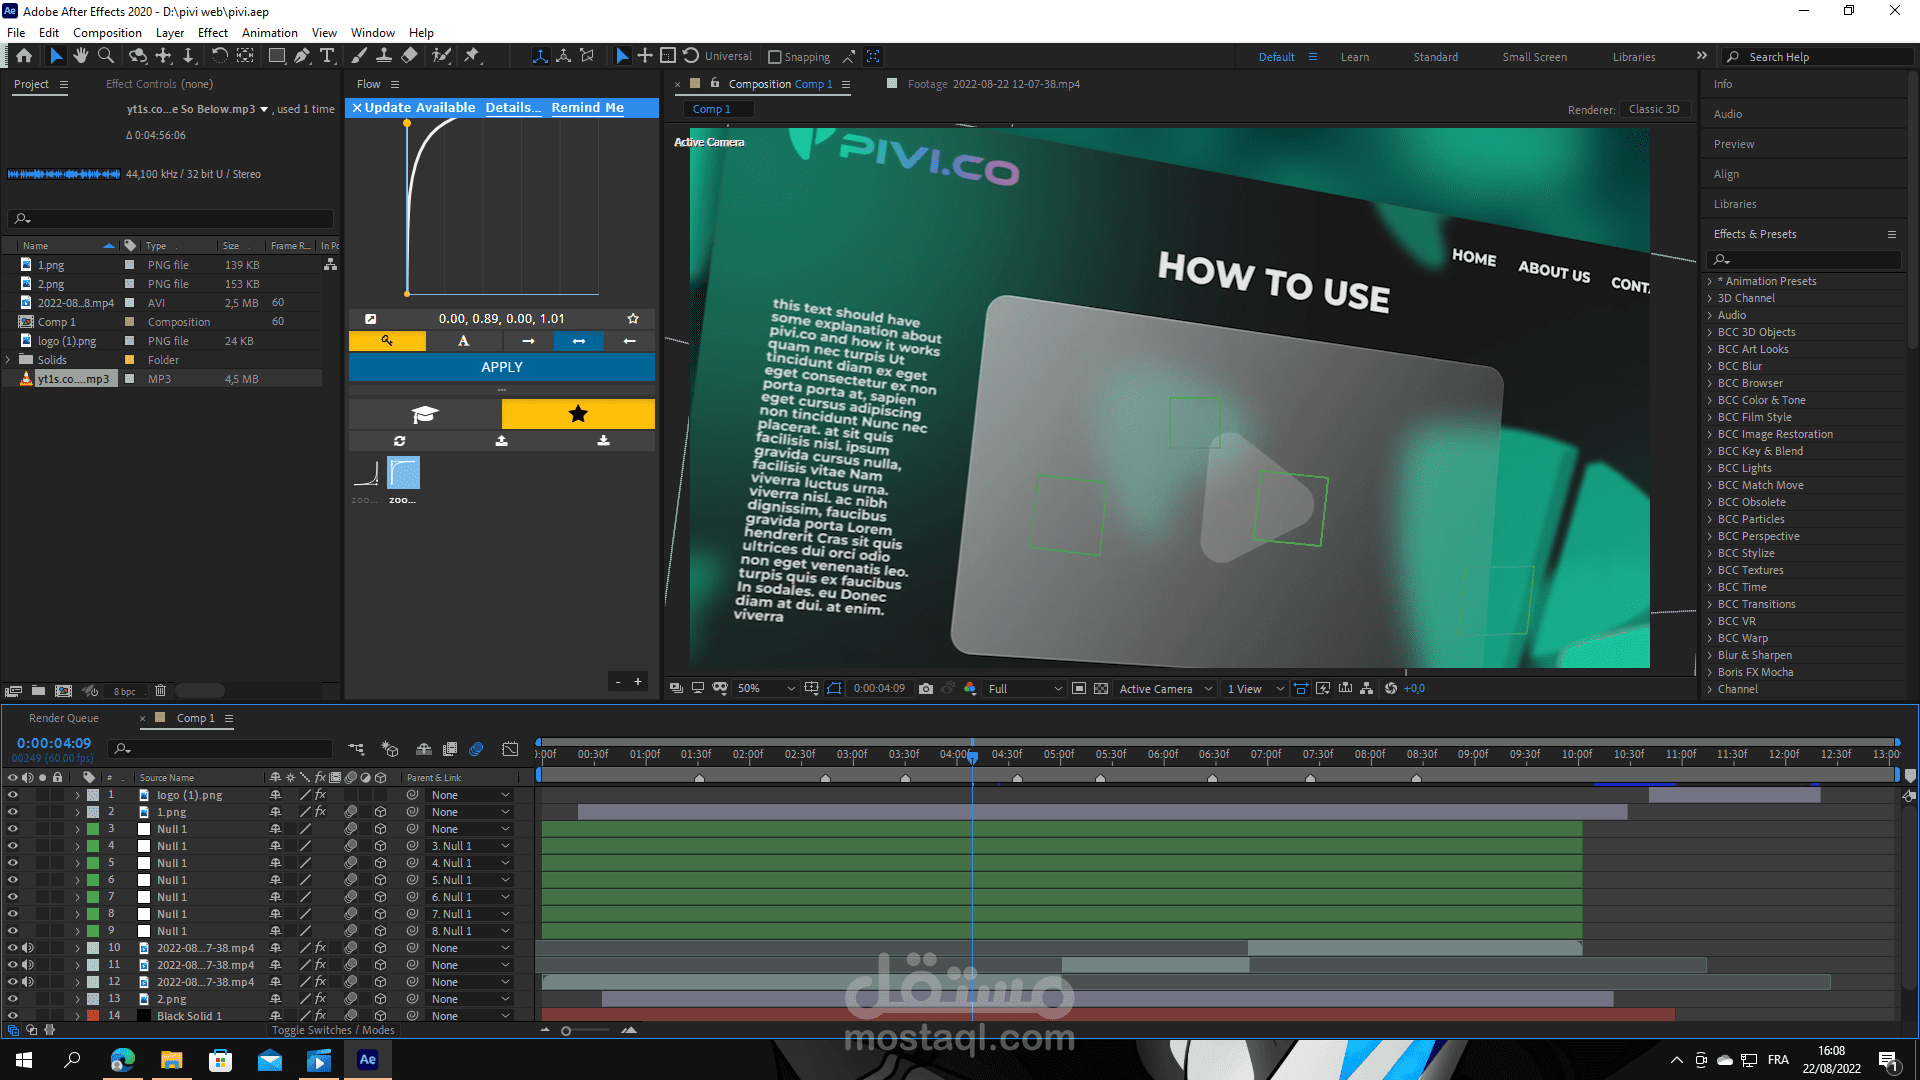This screenshot has height=1080, width=1920.
Task: Select the Zoom tool in toolbar
Action: coord(106,56)
